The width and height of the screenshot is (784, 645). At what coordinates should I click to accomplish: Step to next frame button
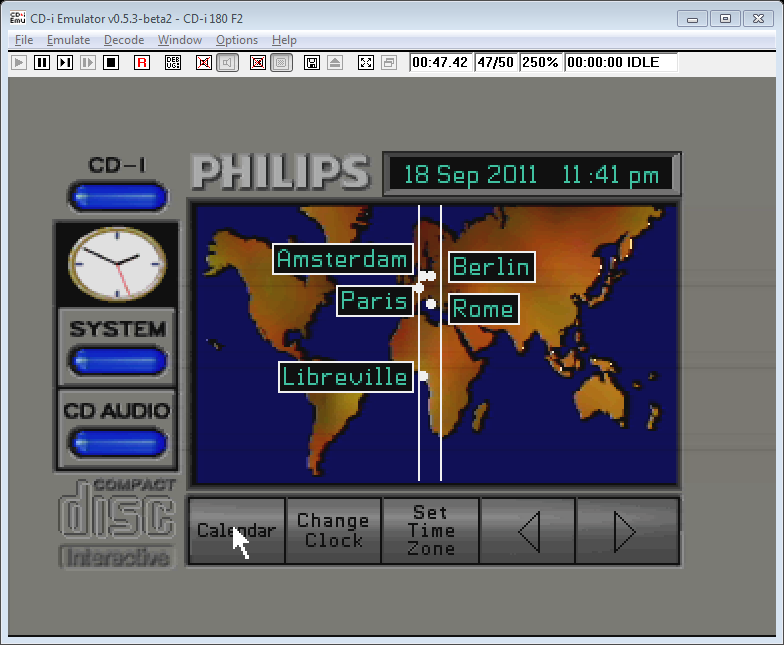65,62
